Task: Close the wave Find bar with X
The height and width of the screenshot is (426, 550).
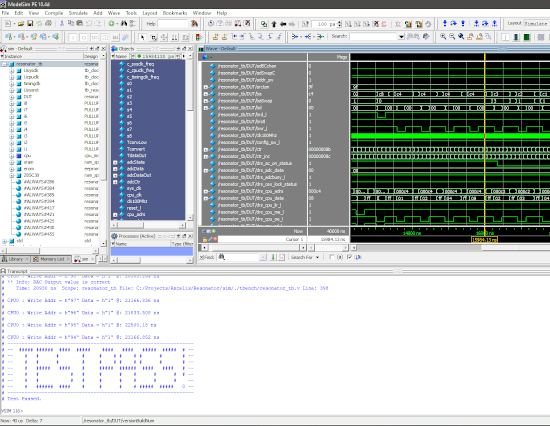Action: click(x=201, y=257)
